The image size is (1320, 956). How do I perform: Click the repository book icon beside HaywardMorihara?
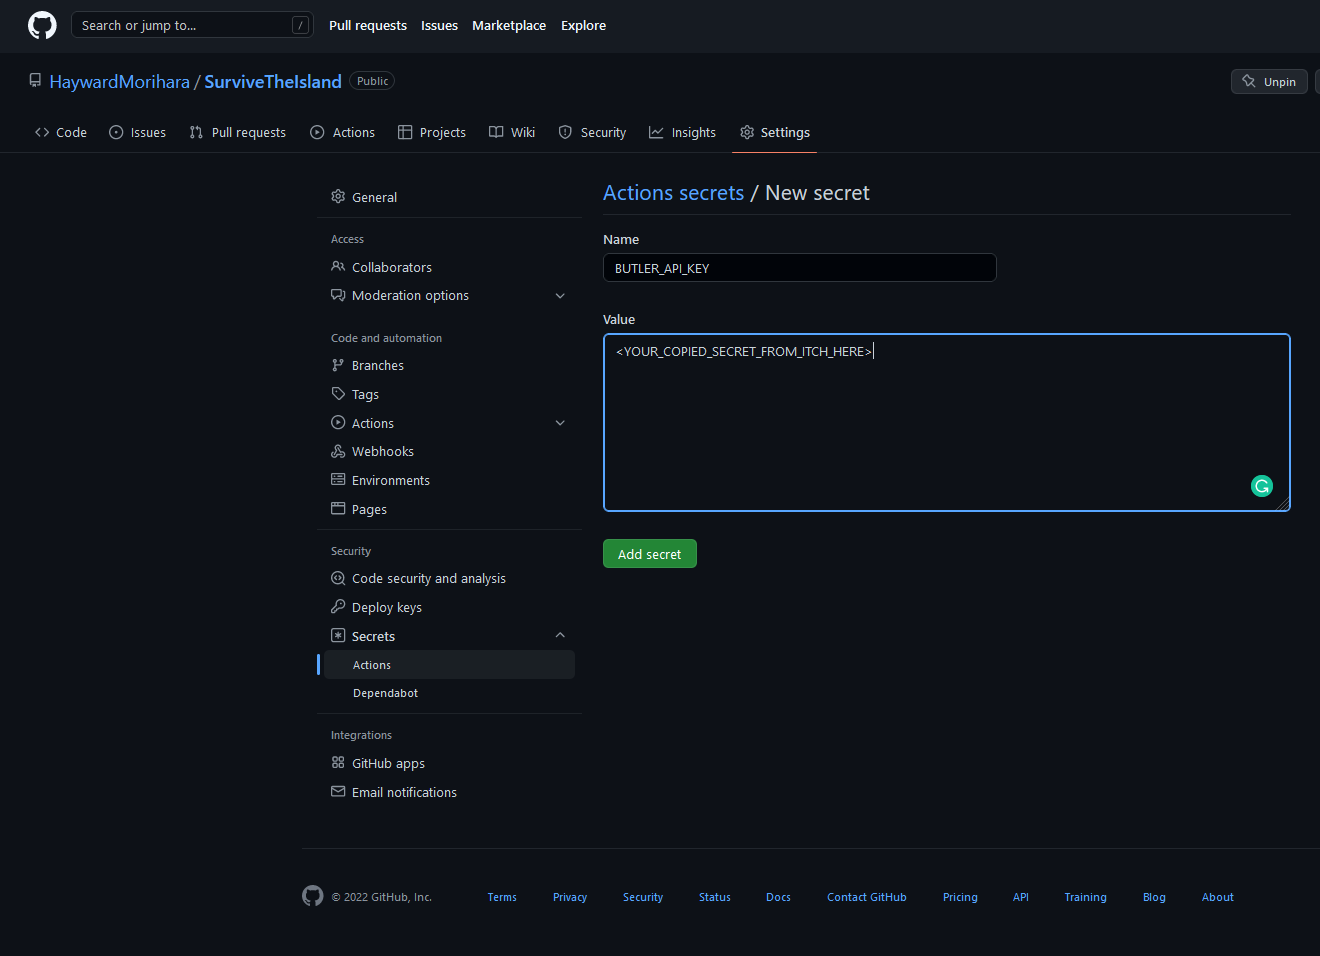[x=35, y=80]
